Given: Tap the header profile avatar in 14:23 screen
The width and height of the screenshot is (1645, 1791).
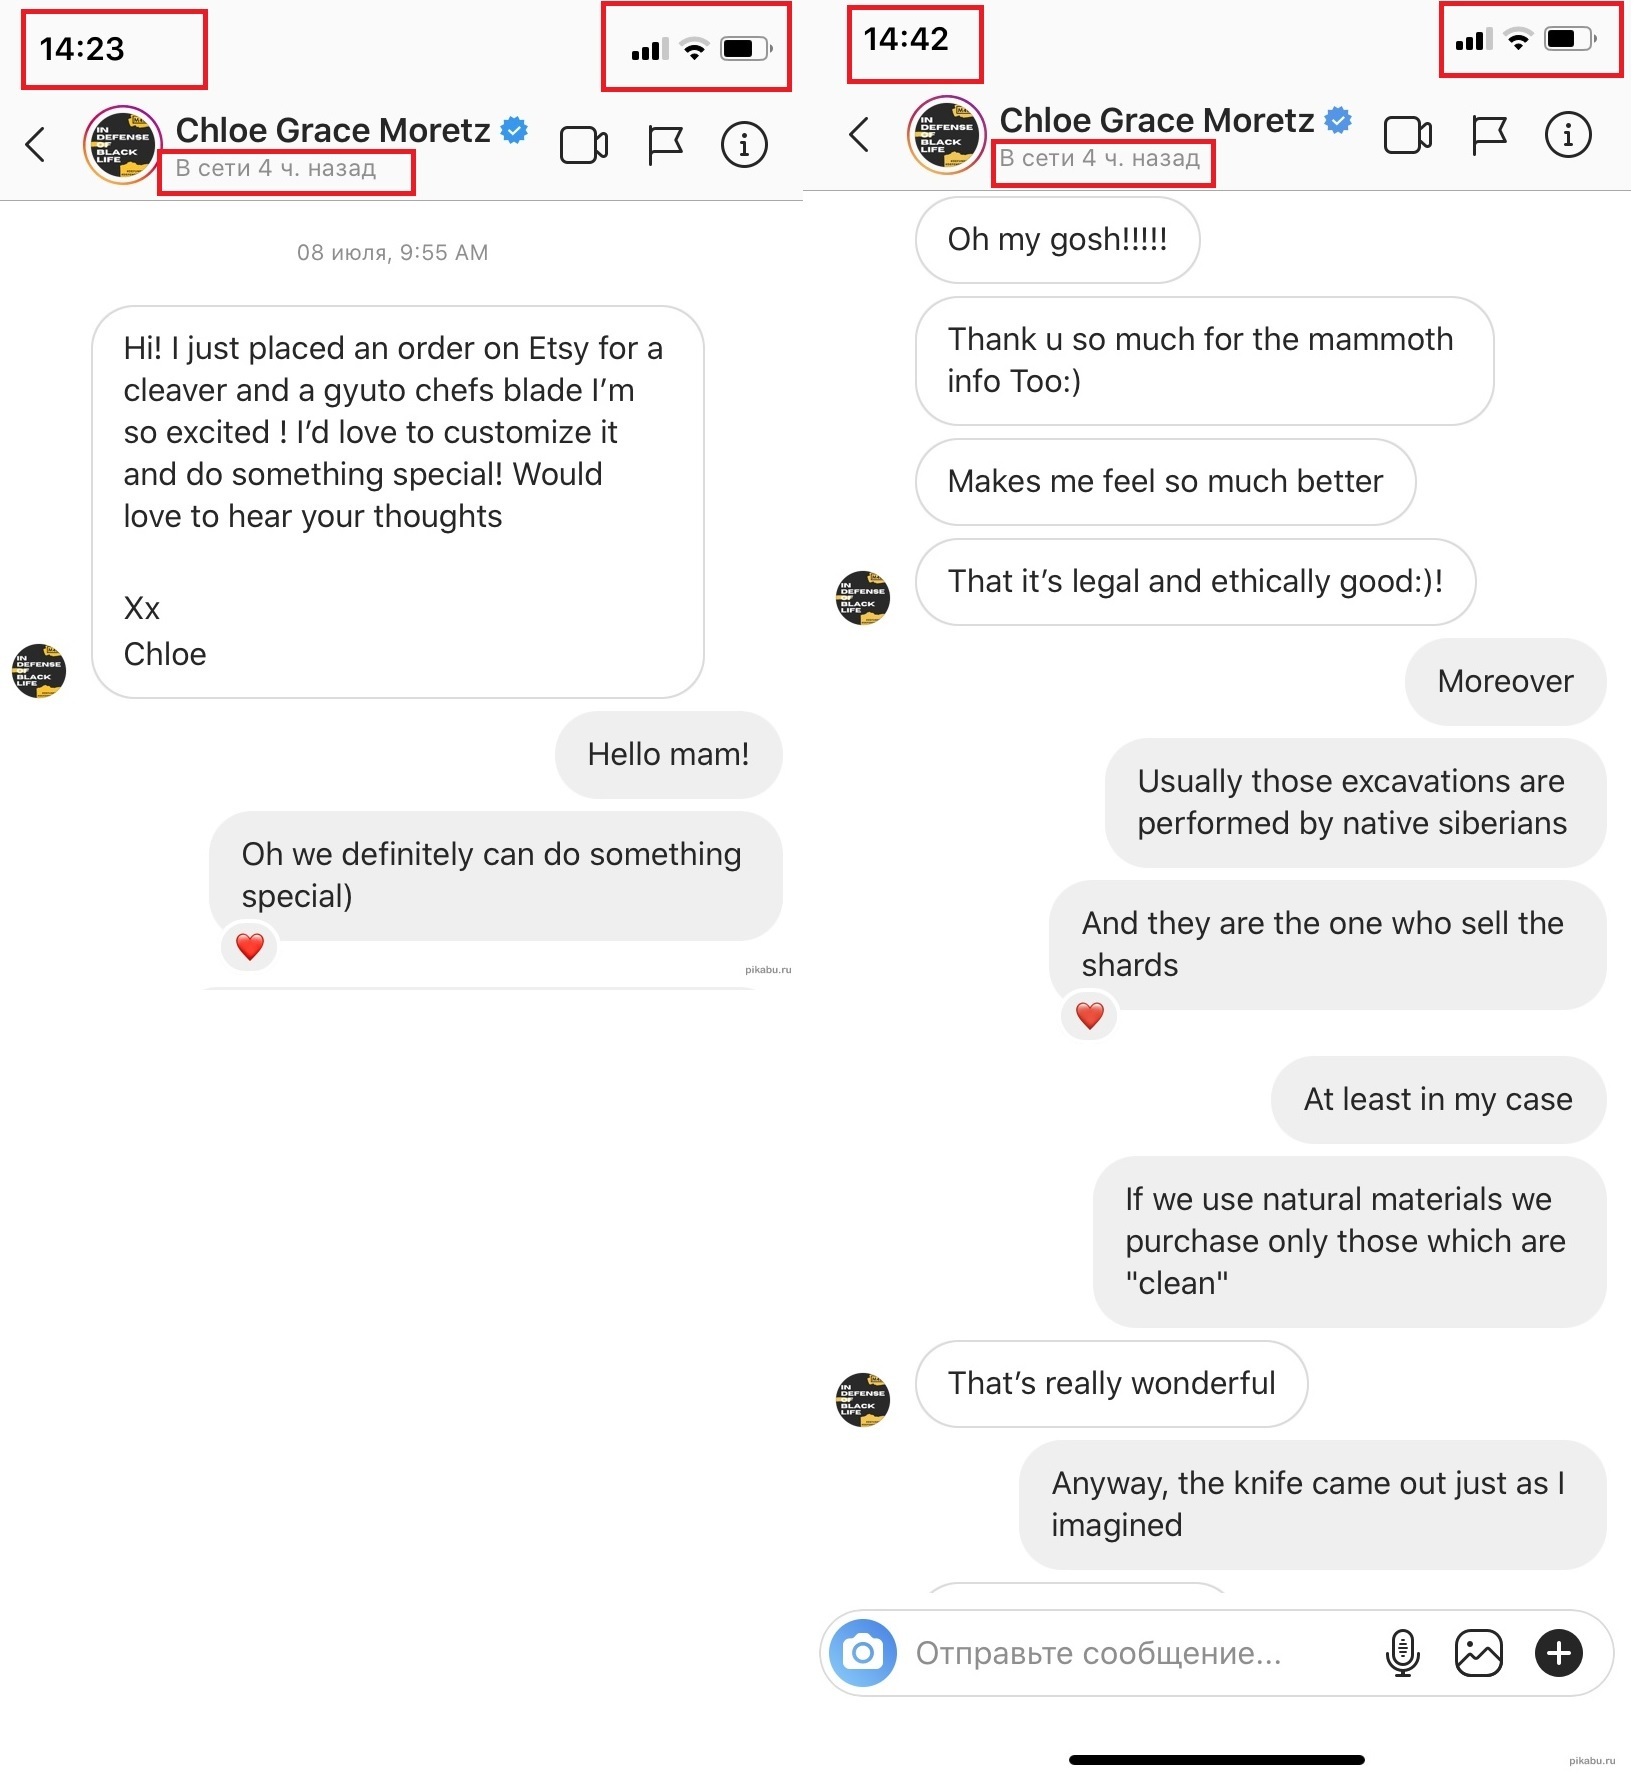Looking at the screenshot, I should [122, 145].
